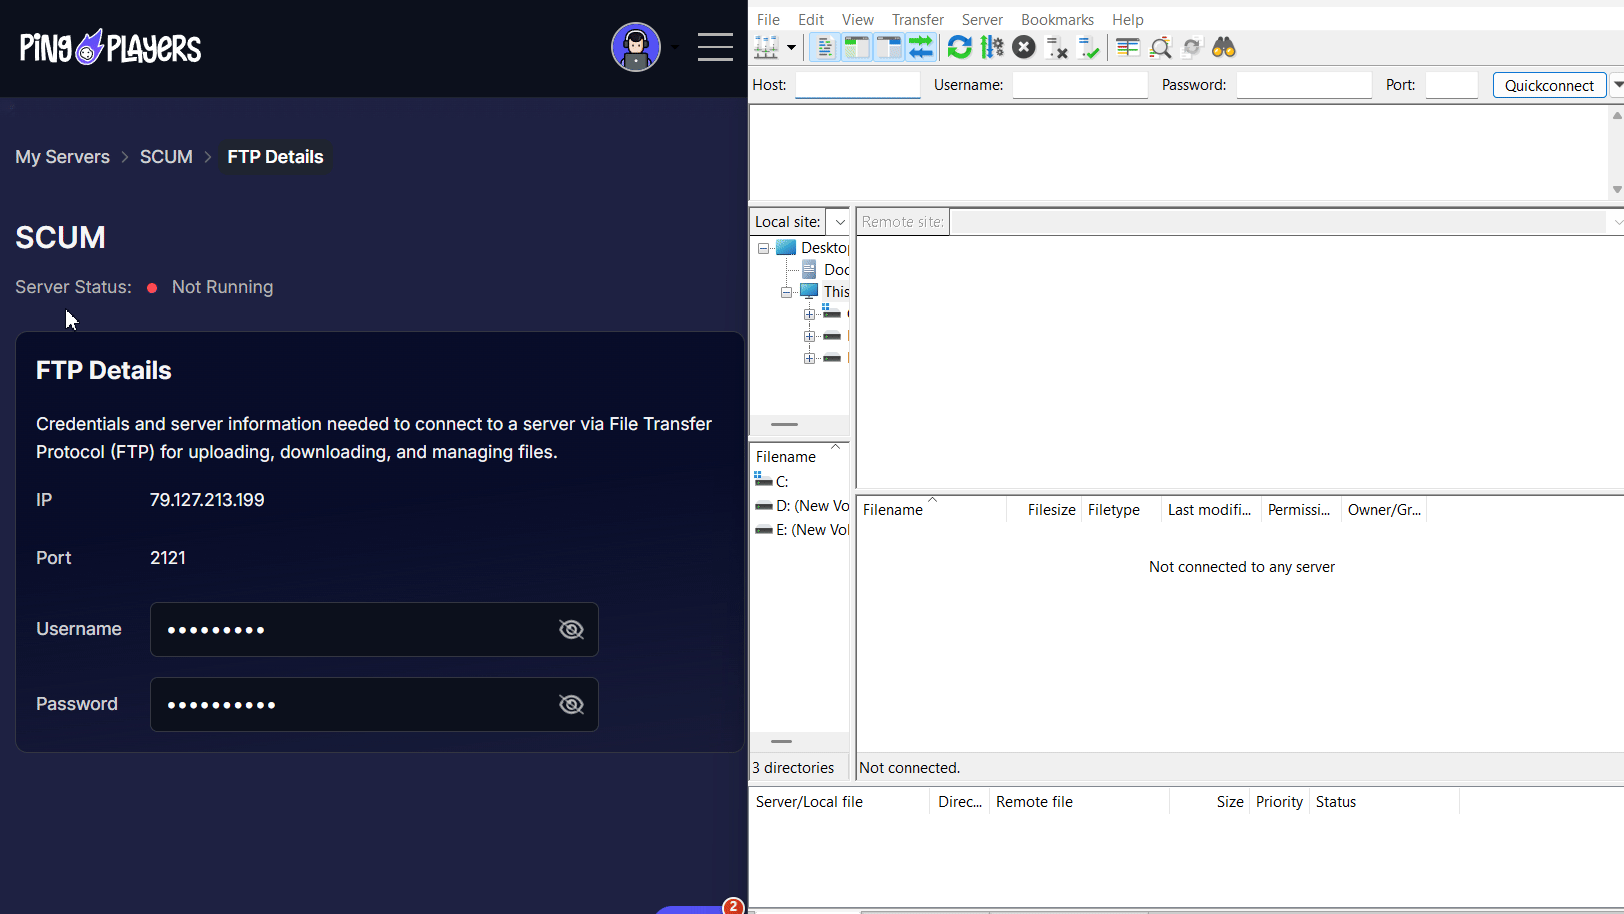
Task: Open FileZilla File menu
Action: [768, 19]
